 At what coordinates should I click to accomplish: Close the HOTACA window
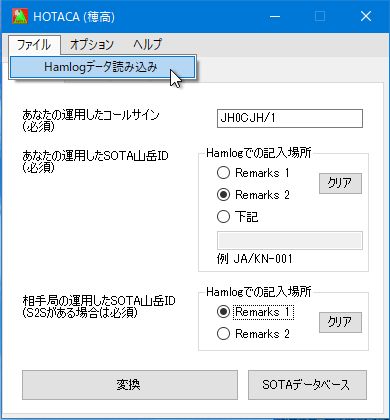tap(366, 16)
